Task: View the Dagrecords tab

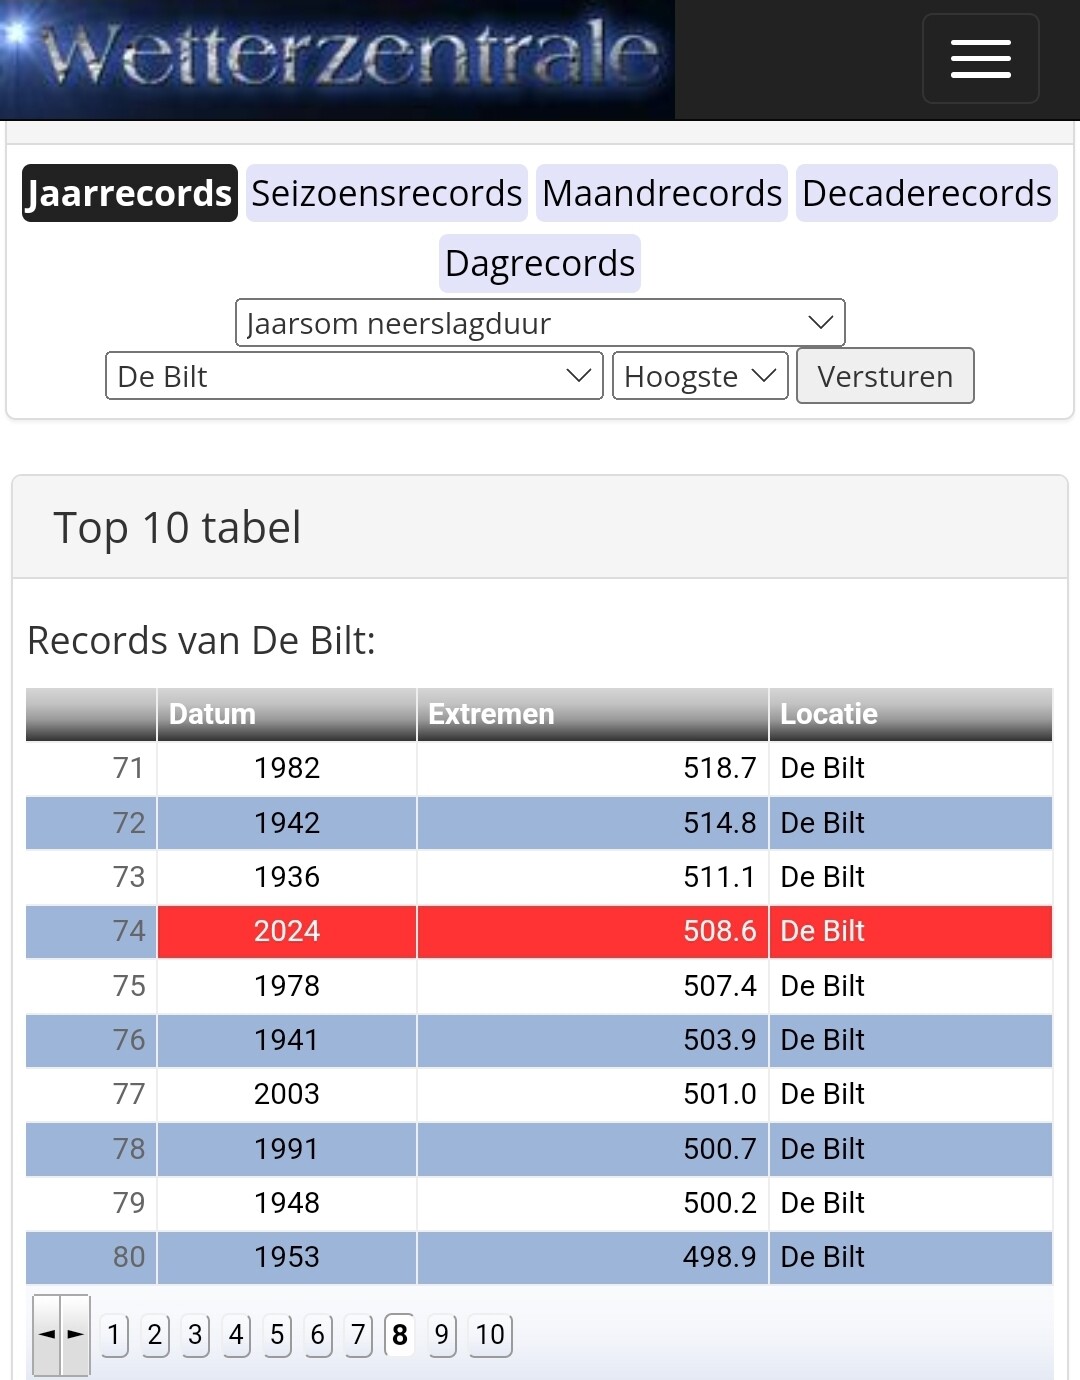Action: [x=540, y=263]
